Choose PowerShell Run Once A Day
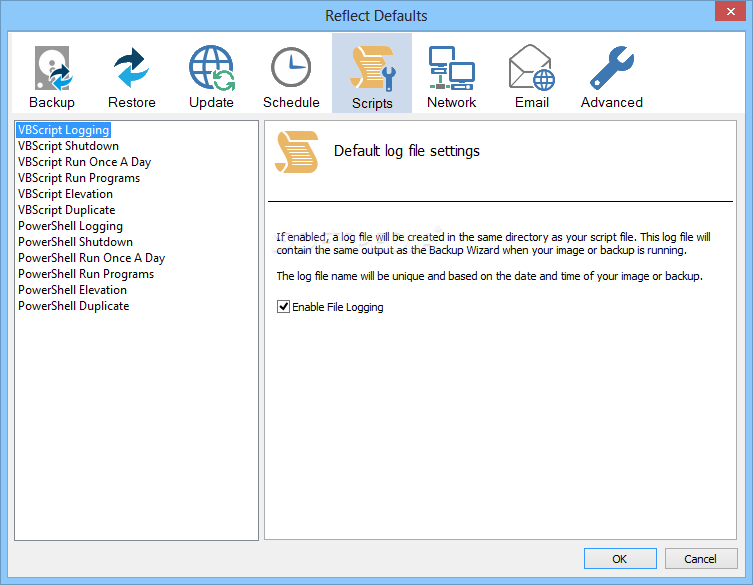Image resolution: width=753 pixels, height=585 pixels. pyautogui.click(x=91, y=258)
